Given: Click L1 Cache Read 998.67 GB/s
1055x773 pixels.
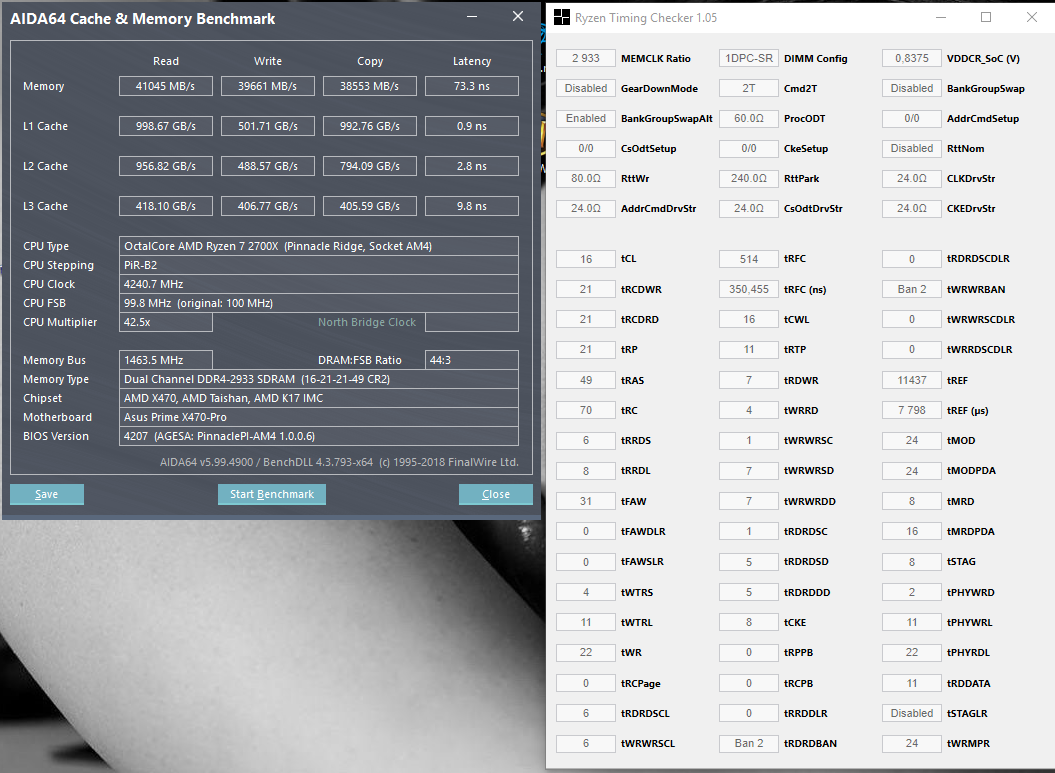Looking at the screenshot, I should (x=166, y=126).
